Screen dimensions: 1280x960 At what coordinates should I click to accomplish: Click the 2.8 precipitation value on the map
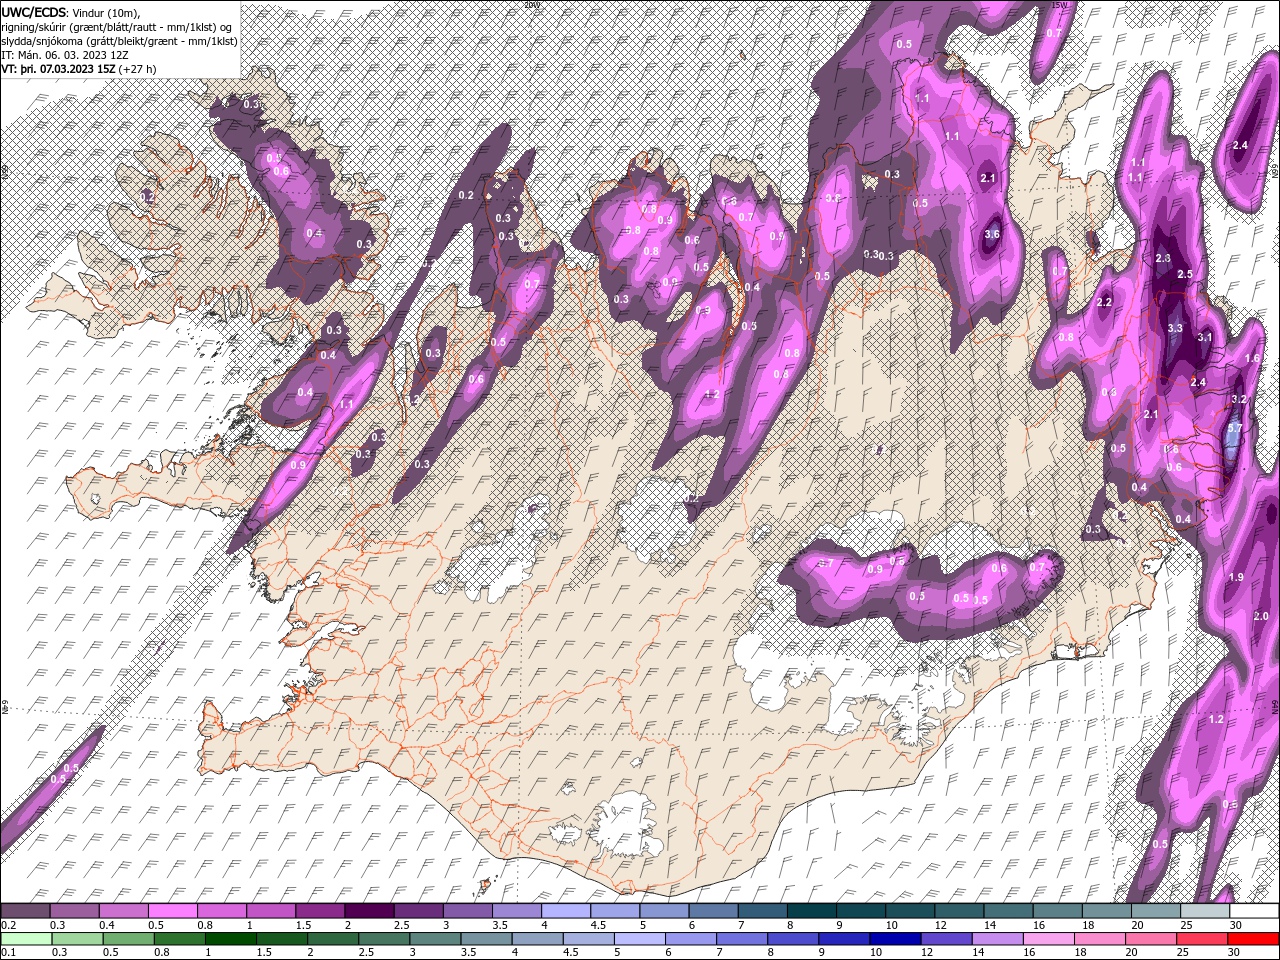click(1163, 259)
